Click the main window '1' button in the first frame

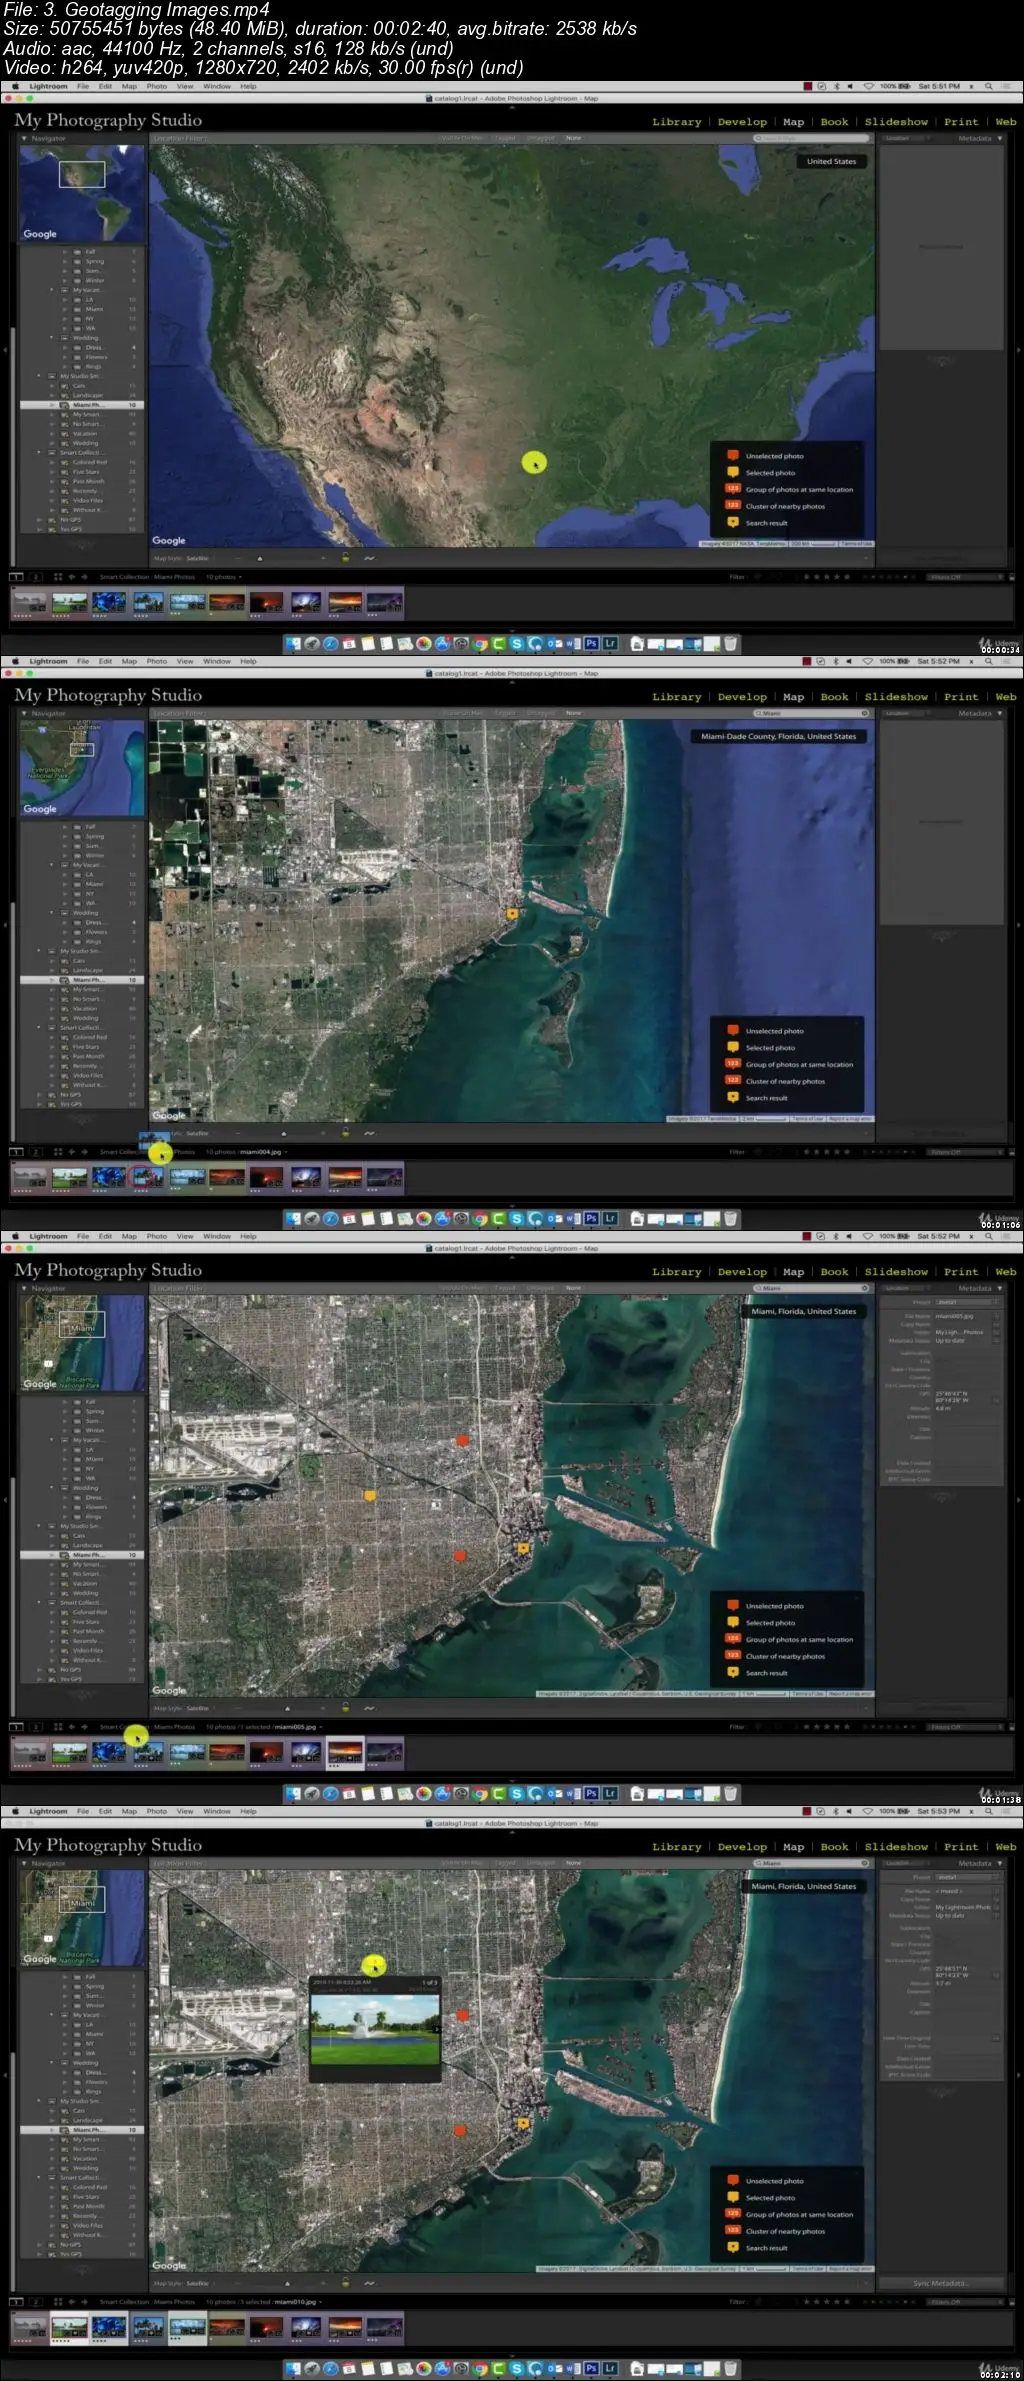click(16, 577)
